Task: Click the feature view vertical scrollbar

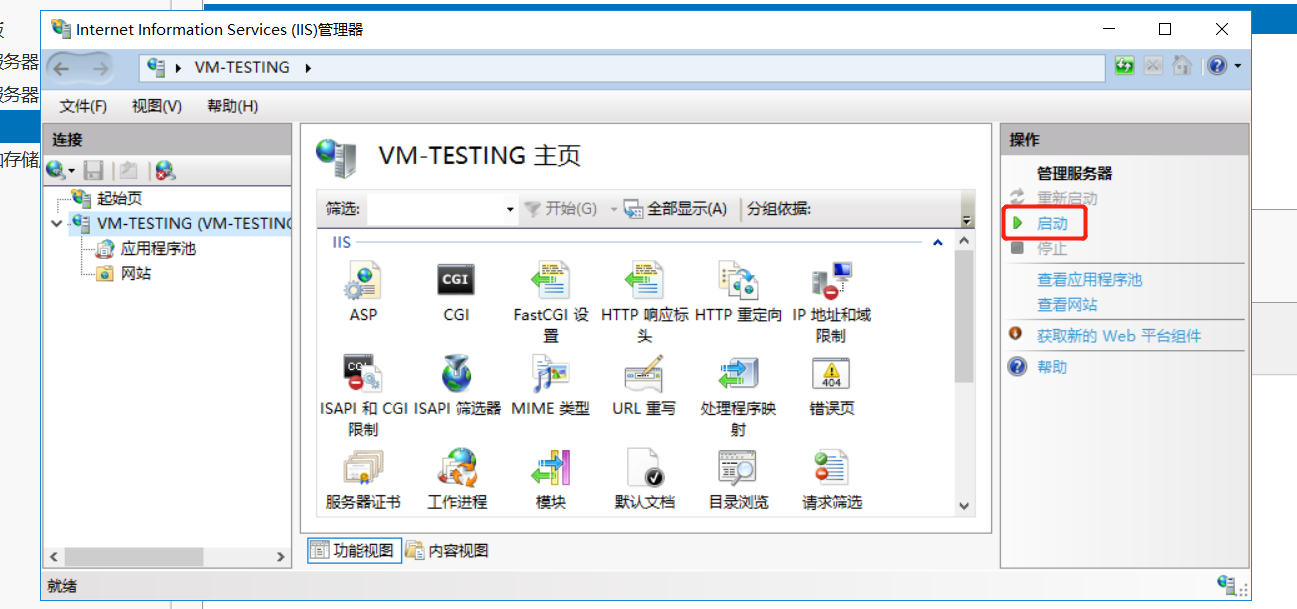Action: [x=964, y=317]
